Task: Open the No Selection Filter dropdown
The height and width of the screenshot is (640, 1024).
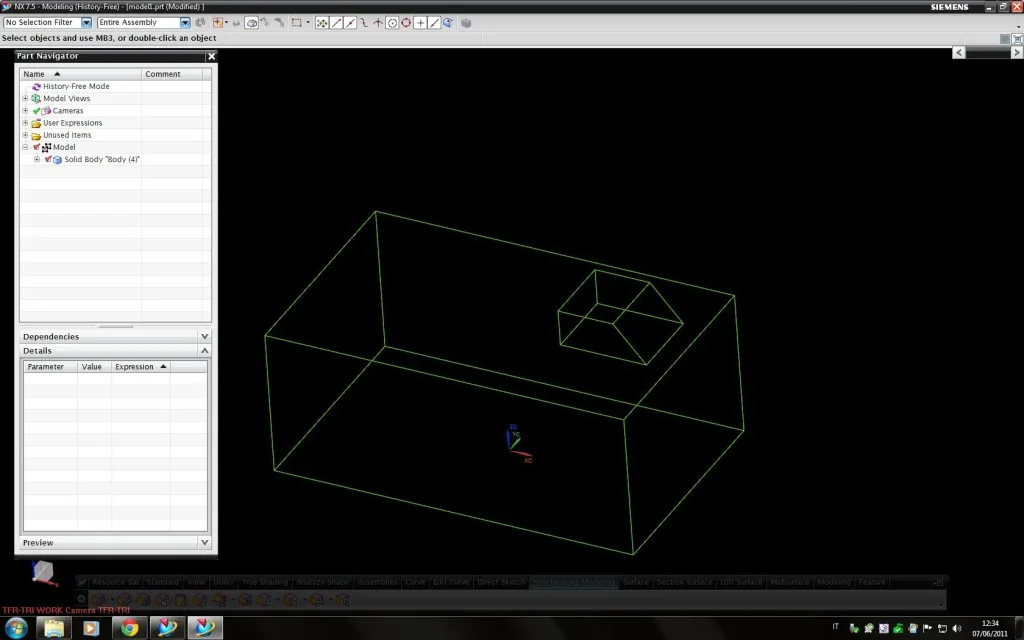Action: [x=86, y=22]
